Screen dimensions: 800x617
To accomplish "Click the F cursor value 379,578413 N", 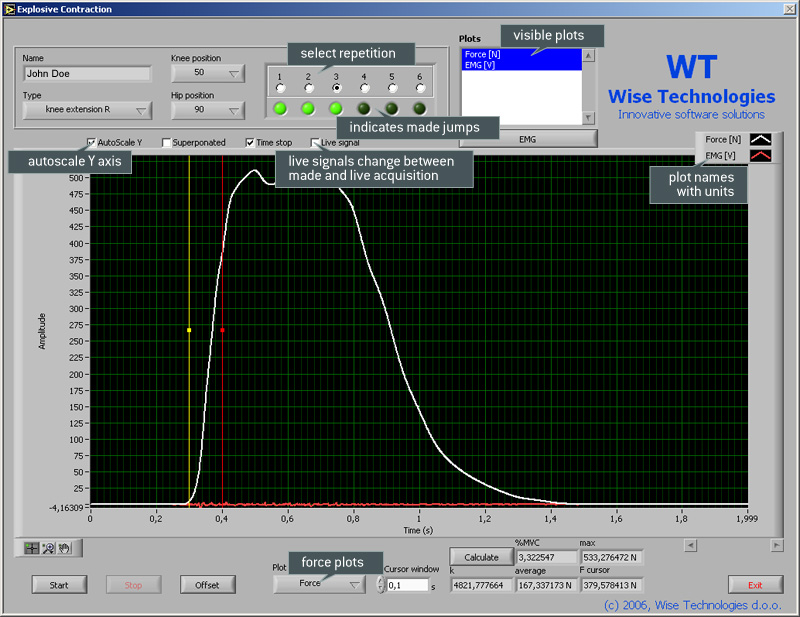I will point(611,585).
